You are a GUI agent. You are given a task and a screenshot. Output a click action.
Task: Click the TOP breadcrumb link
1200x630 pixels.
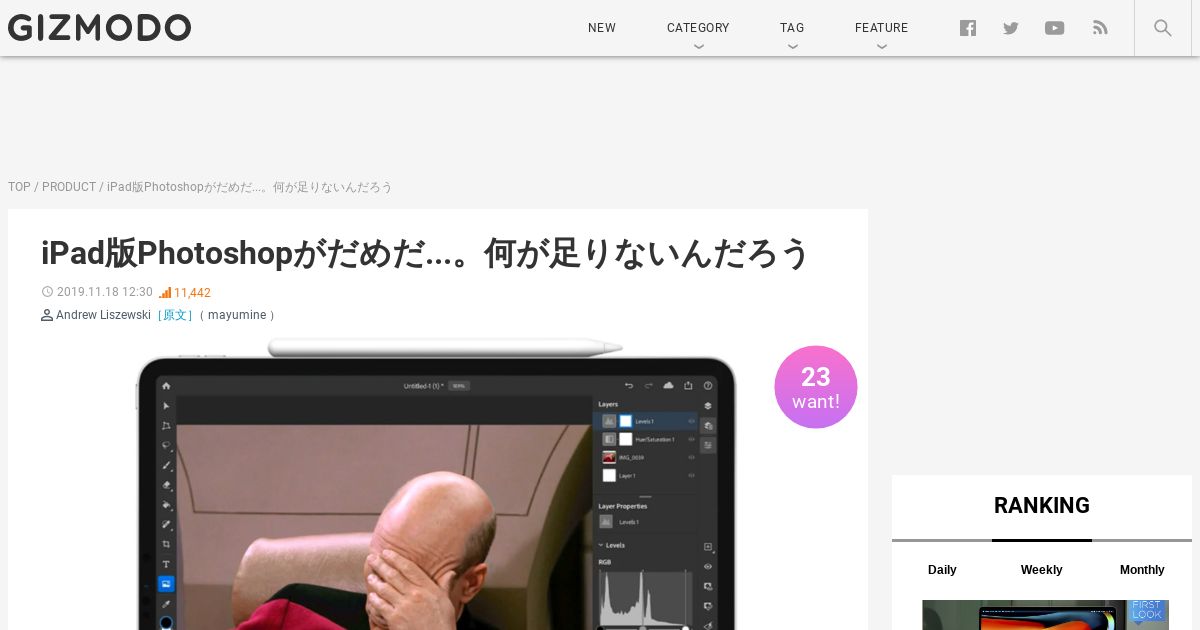[x=19, y=187]
